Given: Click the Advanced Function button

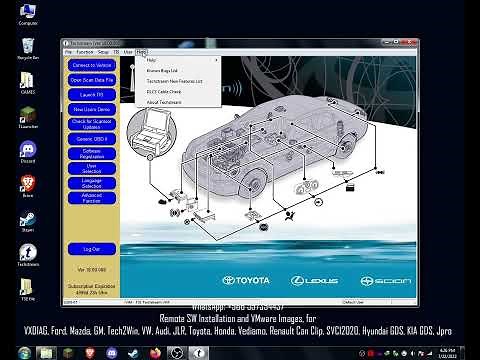Looking at the screenshot, I should click(92, 198).
